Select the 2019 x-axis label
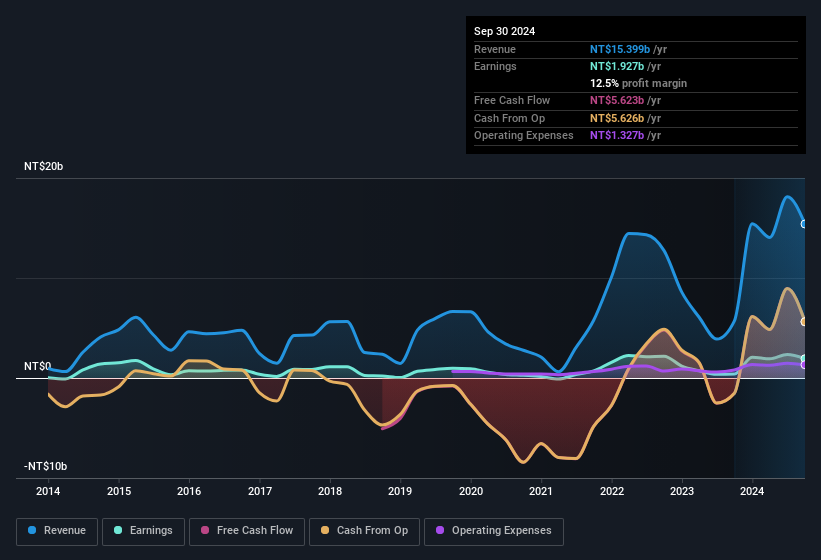The width and height of the screenshot is (821, 560). click(x=400, y=491)
